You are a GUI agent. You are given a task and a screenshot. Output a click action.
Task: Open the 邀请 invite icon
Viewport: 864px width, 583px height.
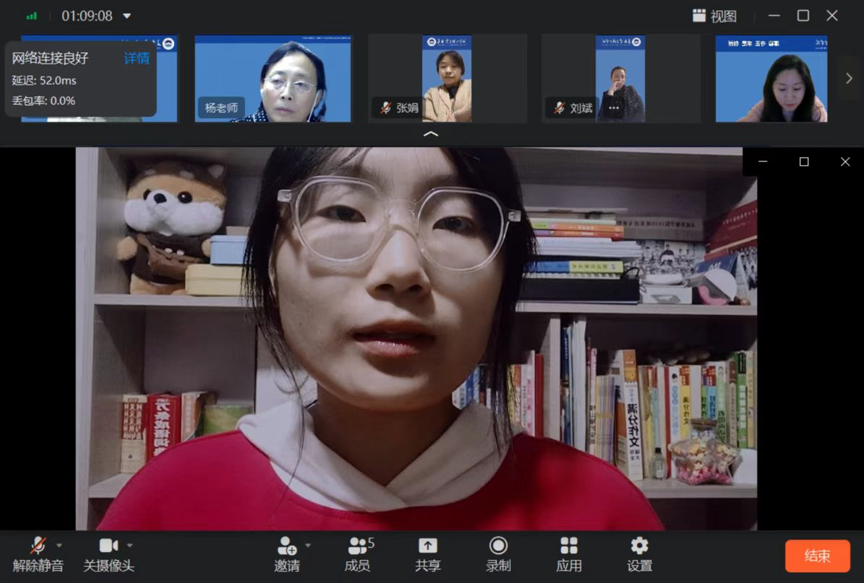pyautogui.click(x=287, y=546)
